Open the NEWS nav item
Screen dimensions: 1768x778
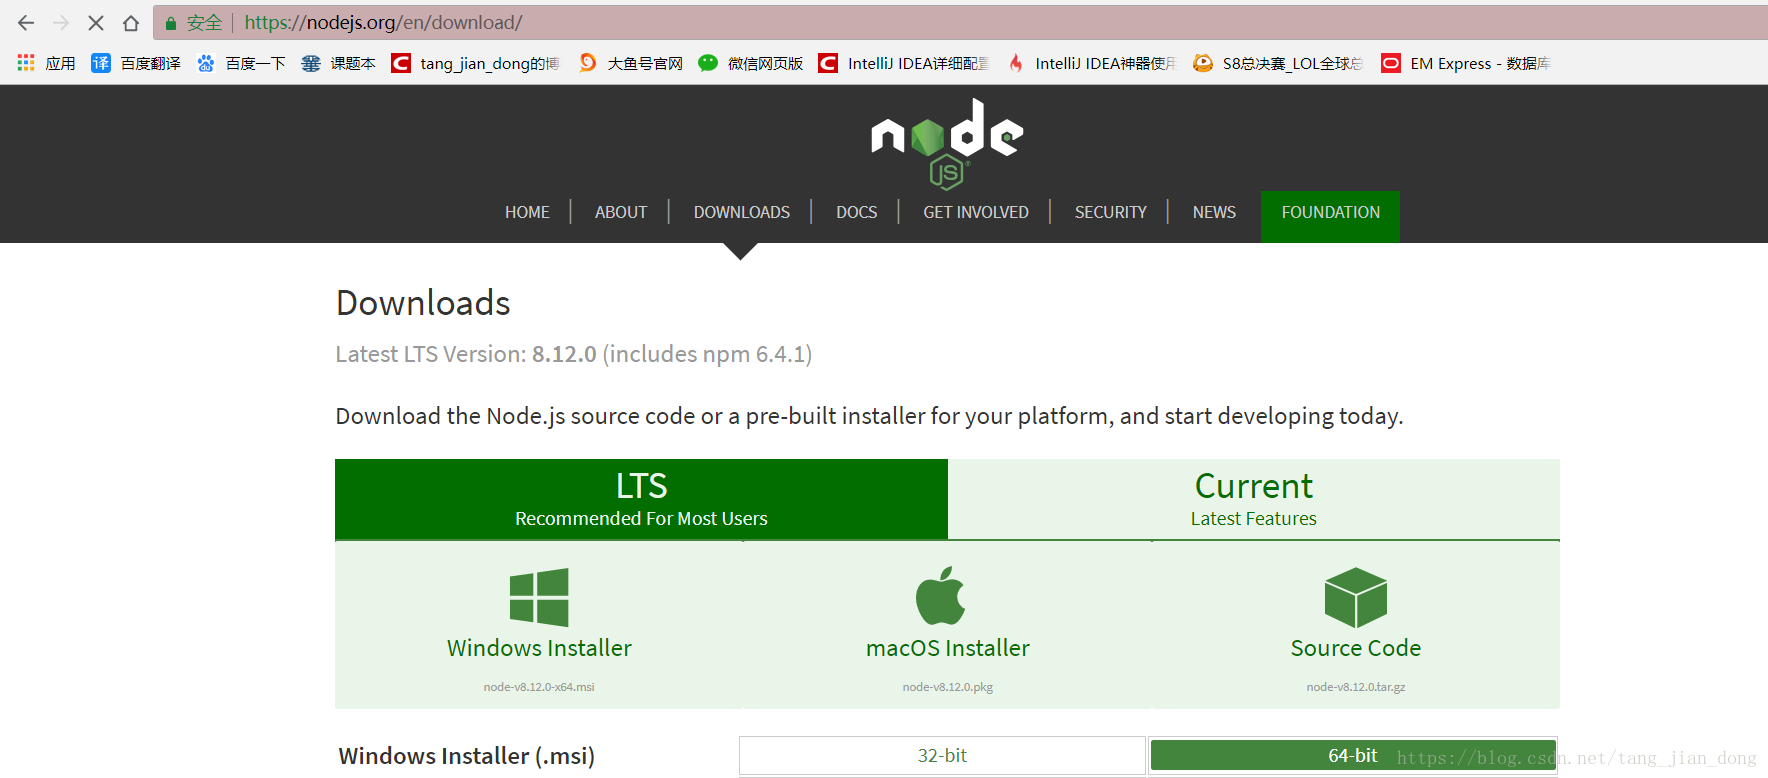coord(1214,212)
